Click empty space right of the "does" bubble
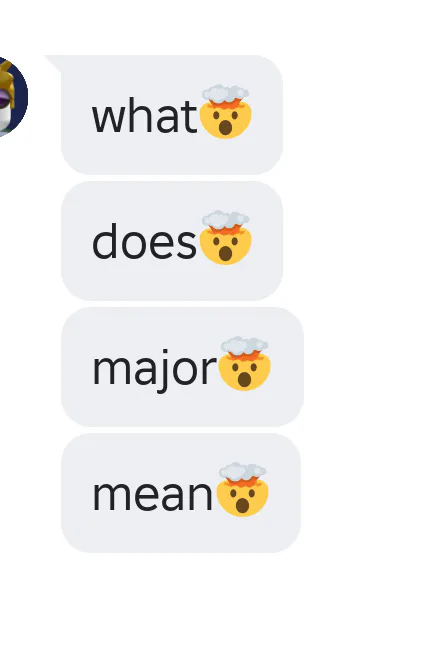Viewport: 425px width, 646px height. (354, 241)
